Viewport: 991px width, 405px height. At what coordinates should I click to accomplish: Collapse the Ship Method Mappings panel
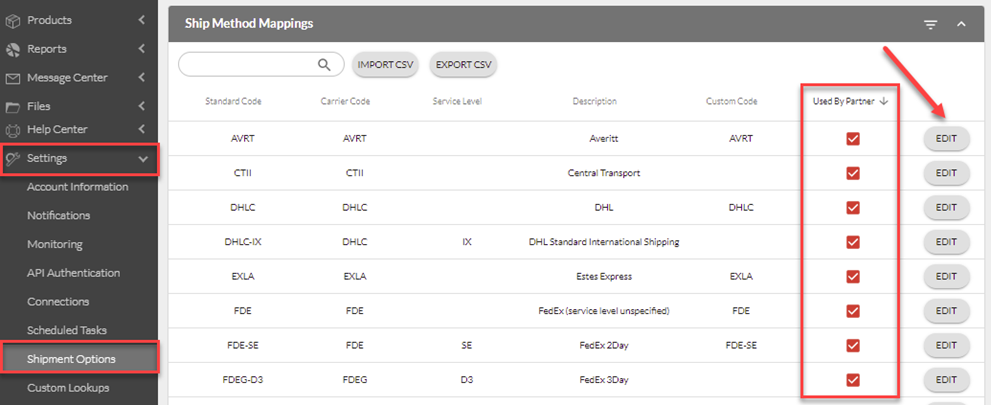[961, 24]
